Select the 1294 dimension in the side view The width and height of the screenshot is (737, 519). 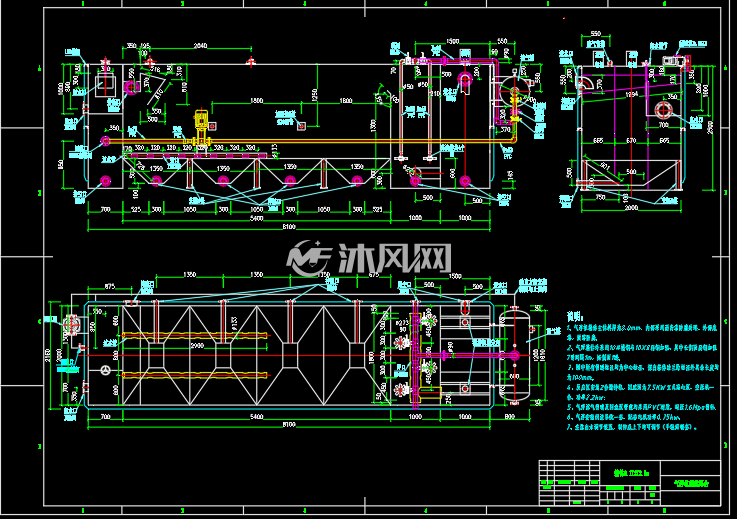click(x=632, y=94)
